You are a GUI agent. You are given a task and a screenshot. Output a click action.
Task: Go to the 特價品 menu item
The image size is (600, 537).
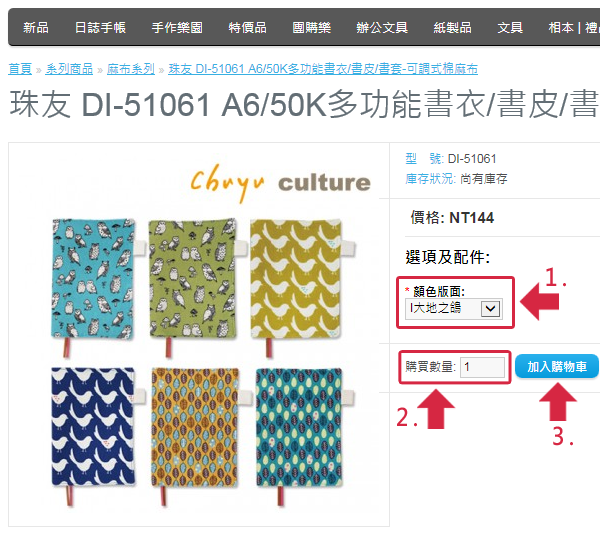pos(247,28)
